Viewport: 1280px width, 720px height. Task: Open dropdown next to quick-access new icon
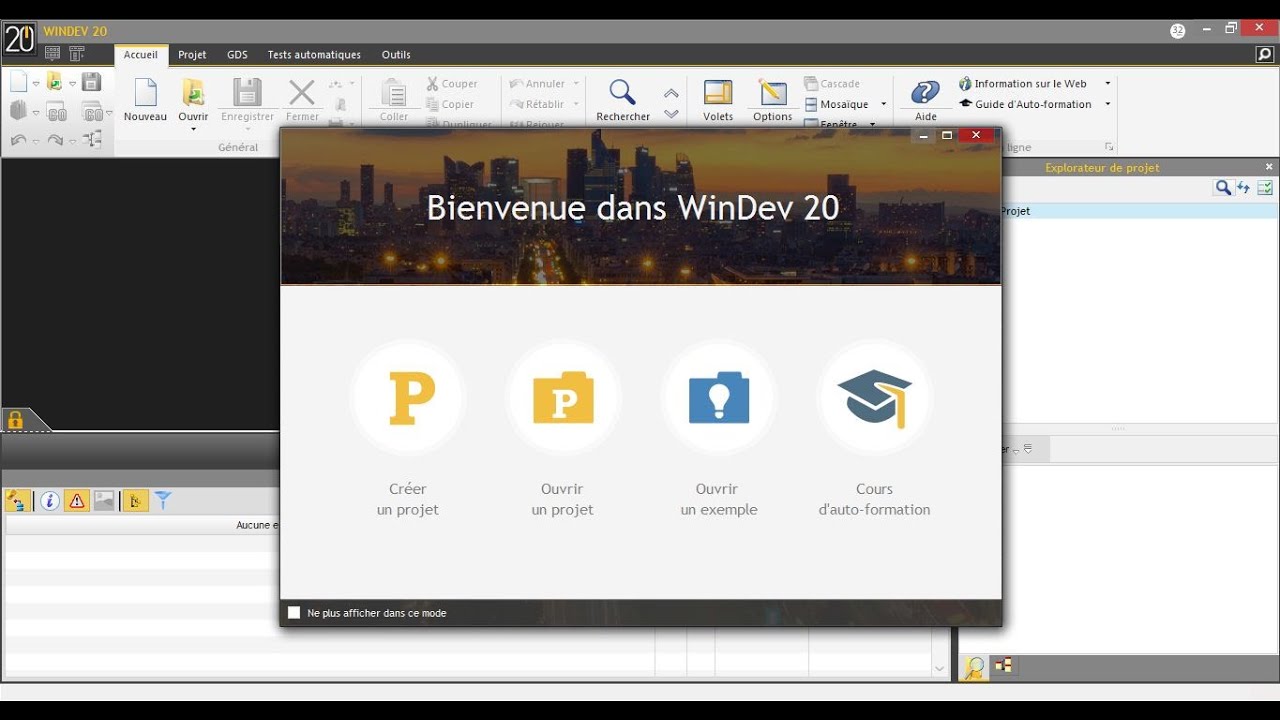36,84
